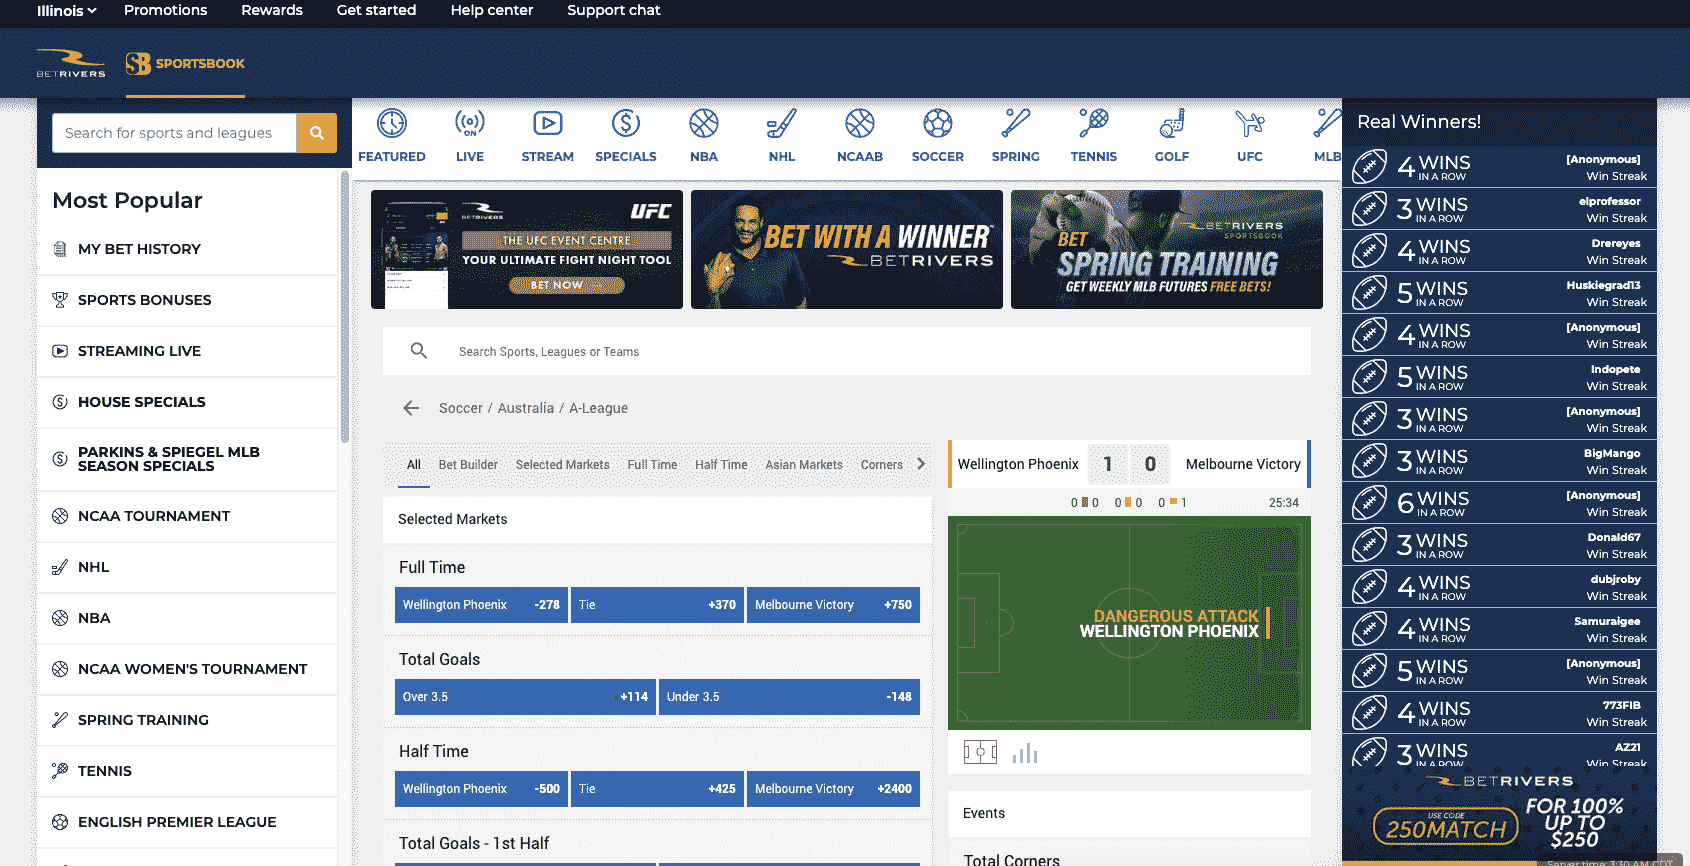Select Over 3.5 Total Goals odds

point(525,697)
